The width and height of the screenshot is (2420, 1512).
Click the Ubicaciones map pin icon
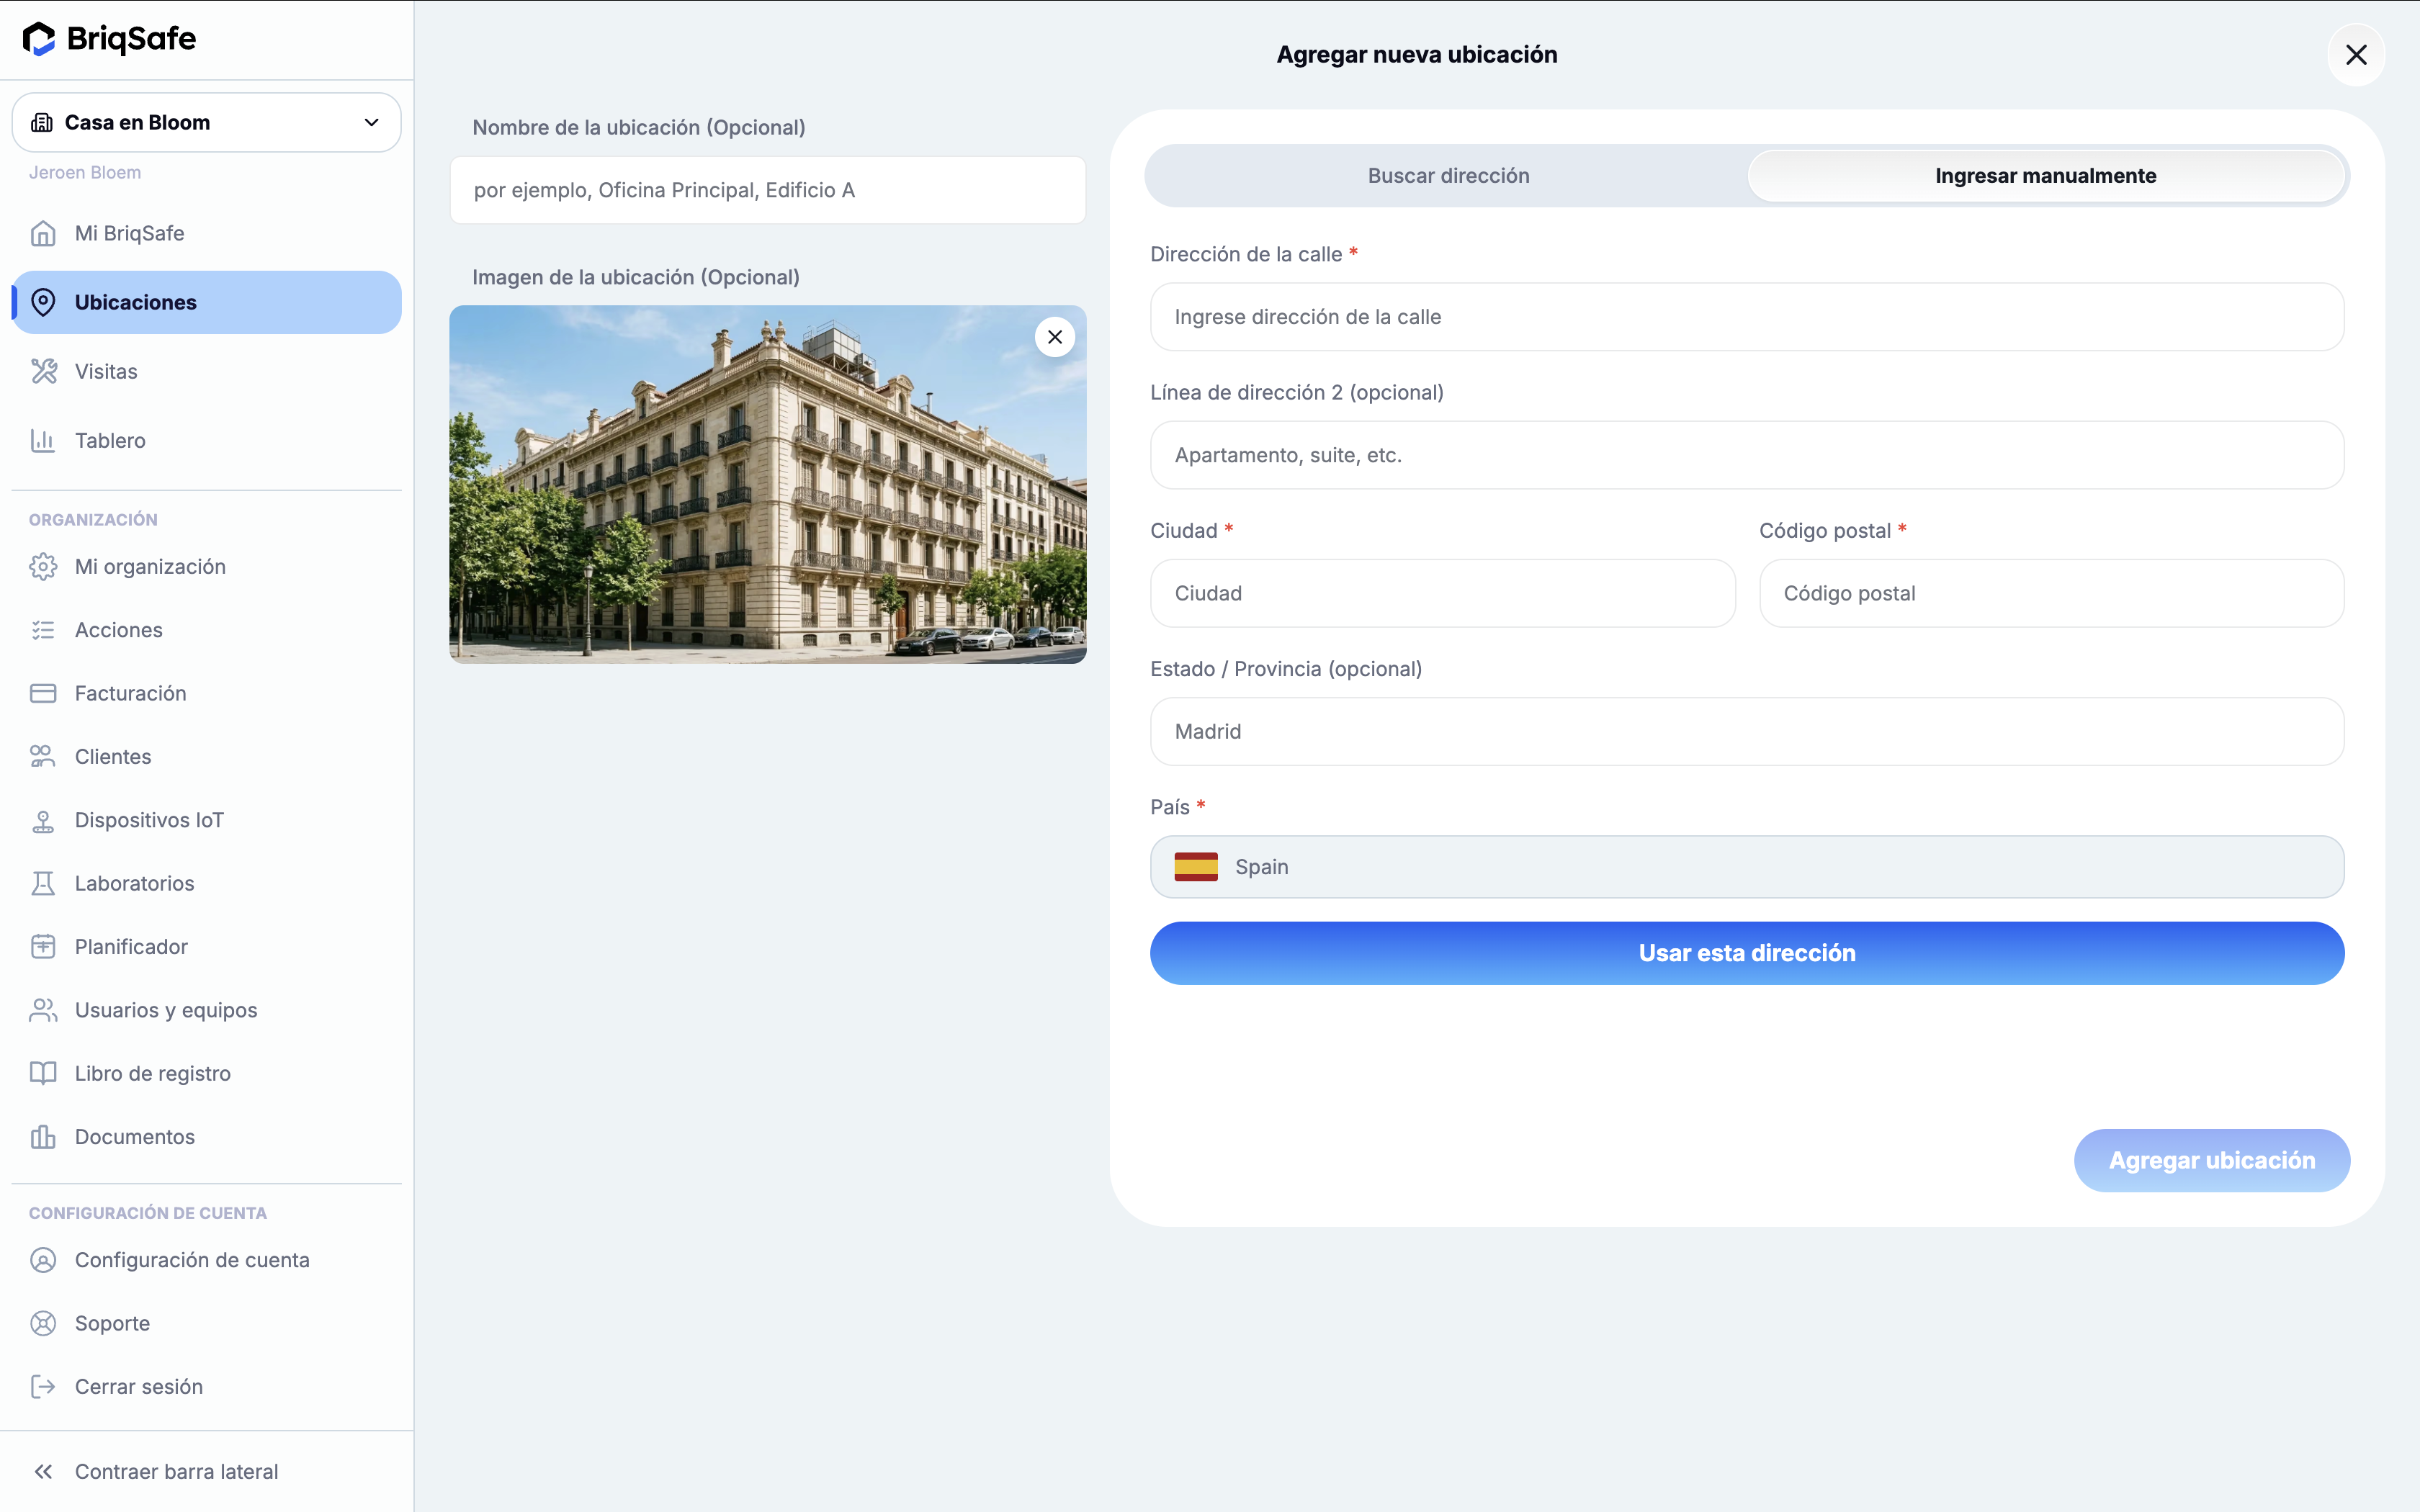point(43,302)
